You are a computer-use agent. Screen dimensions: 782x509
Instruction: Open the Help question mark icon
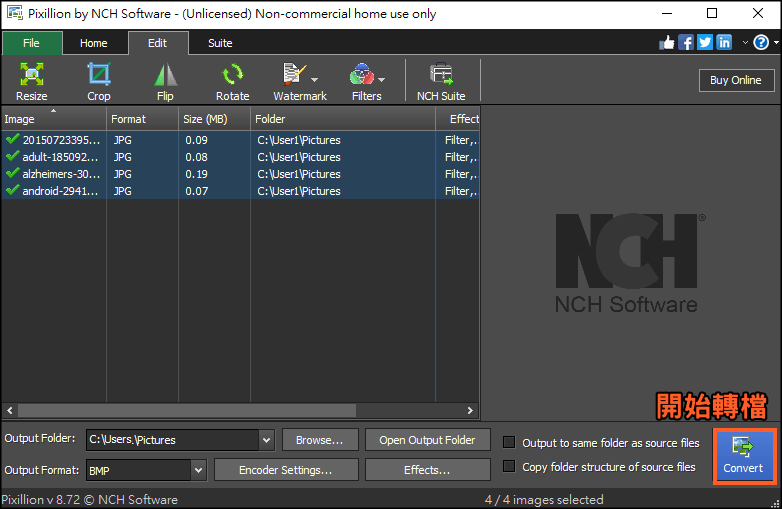click(761, 43)
